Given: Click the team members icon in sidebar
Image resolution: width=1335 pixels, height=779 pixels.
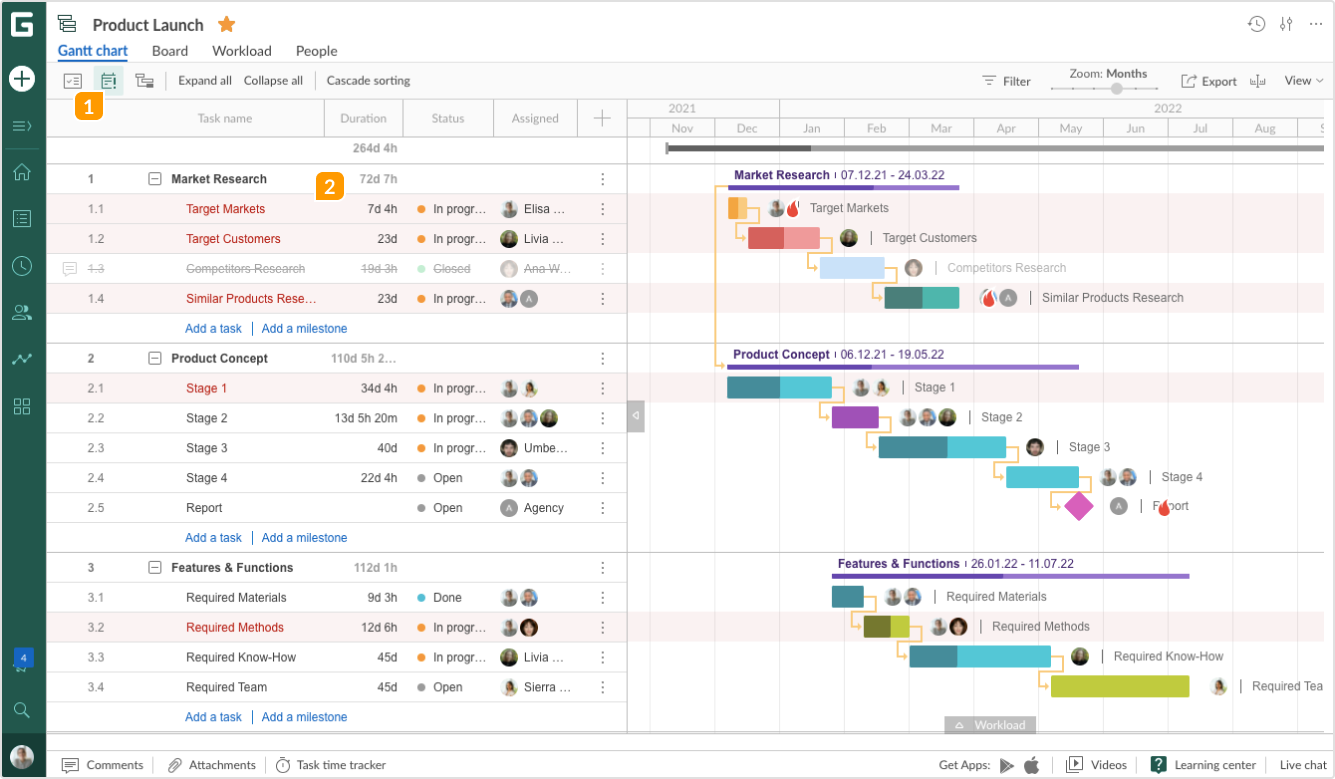Looking at the screenshot, I should (x=22, y=312).
